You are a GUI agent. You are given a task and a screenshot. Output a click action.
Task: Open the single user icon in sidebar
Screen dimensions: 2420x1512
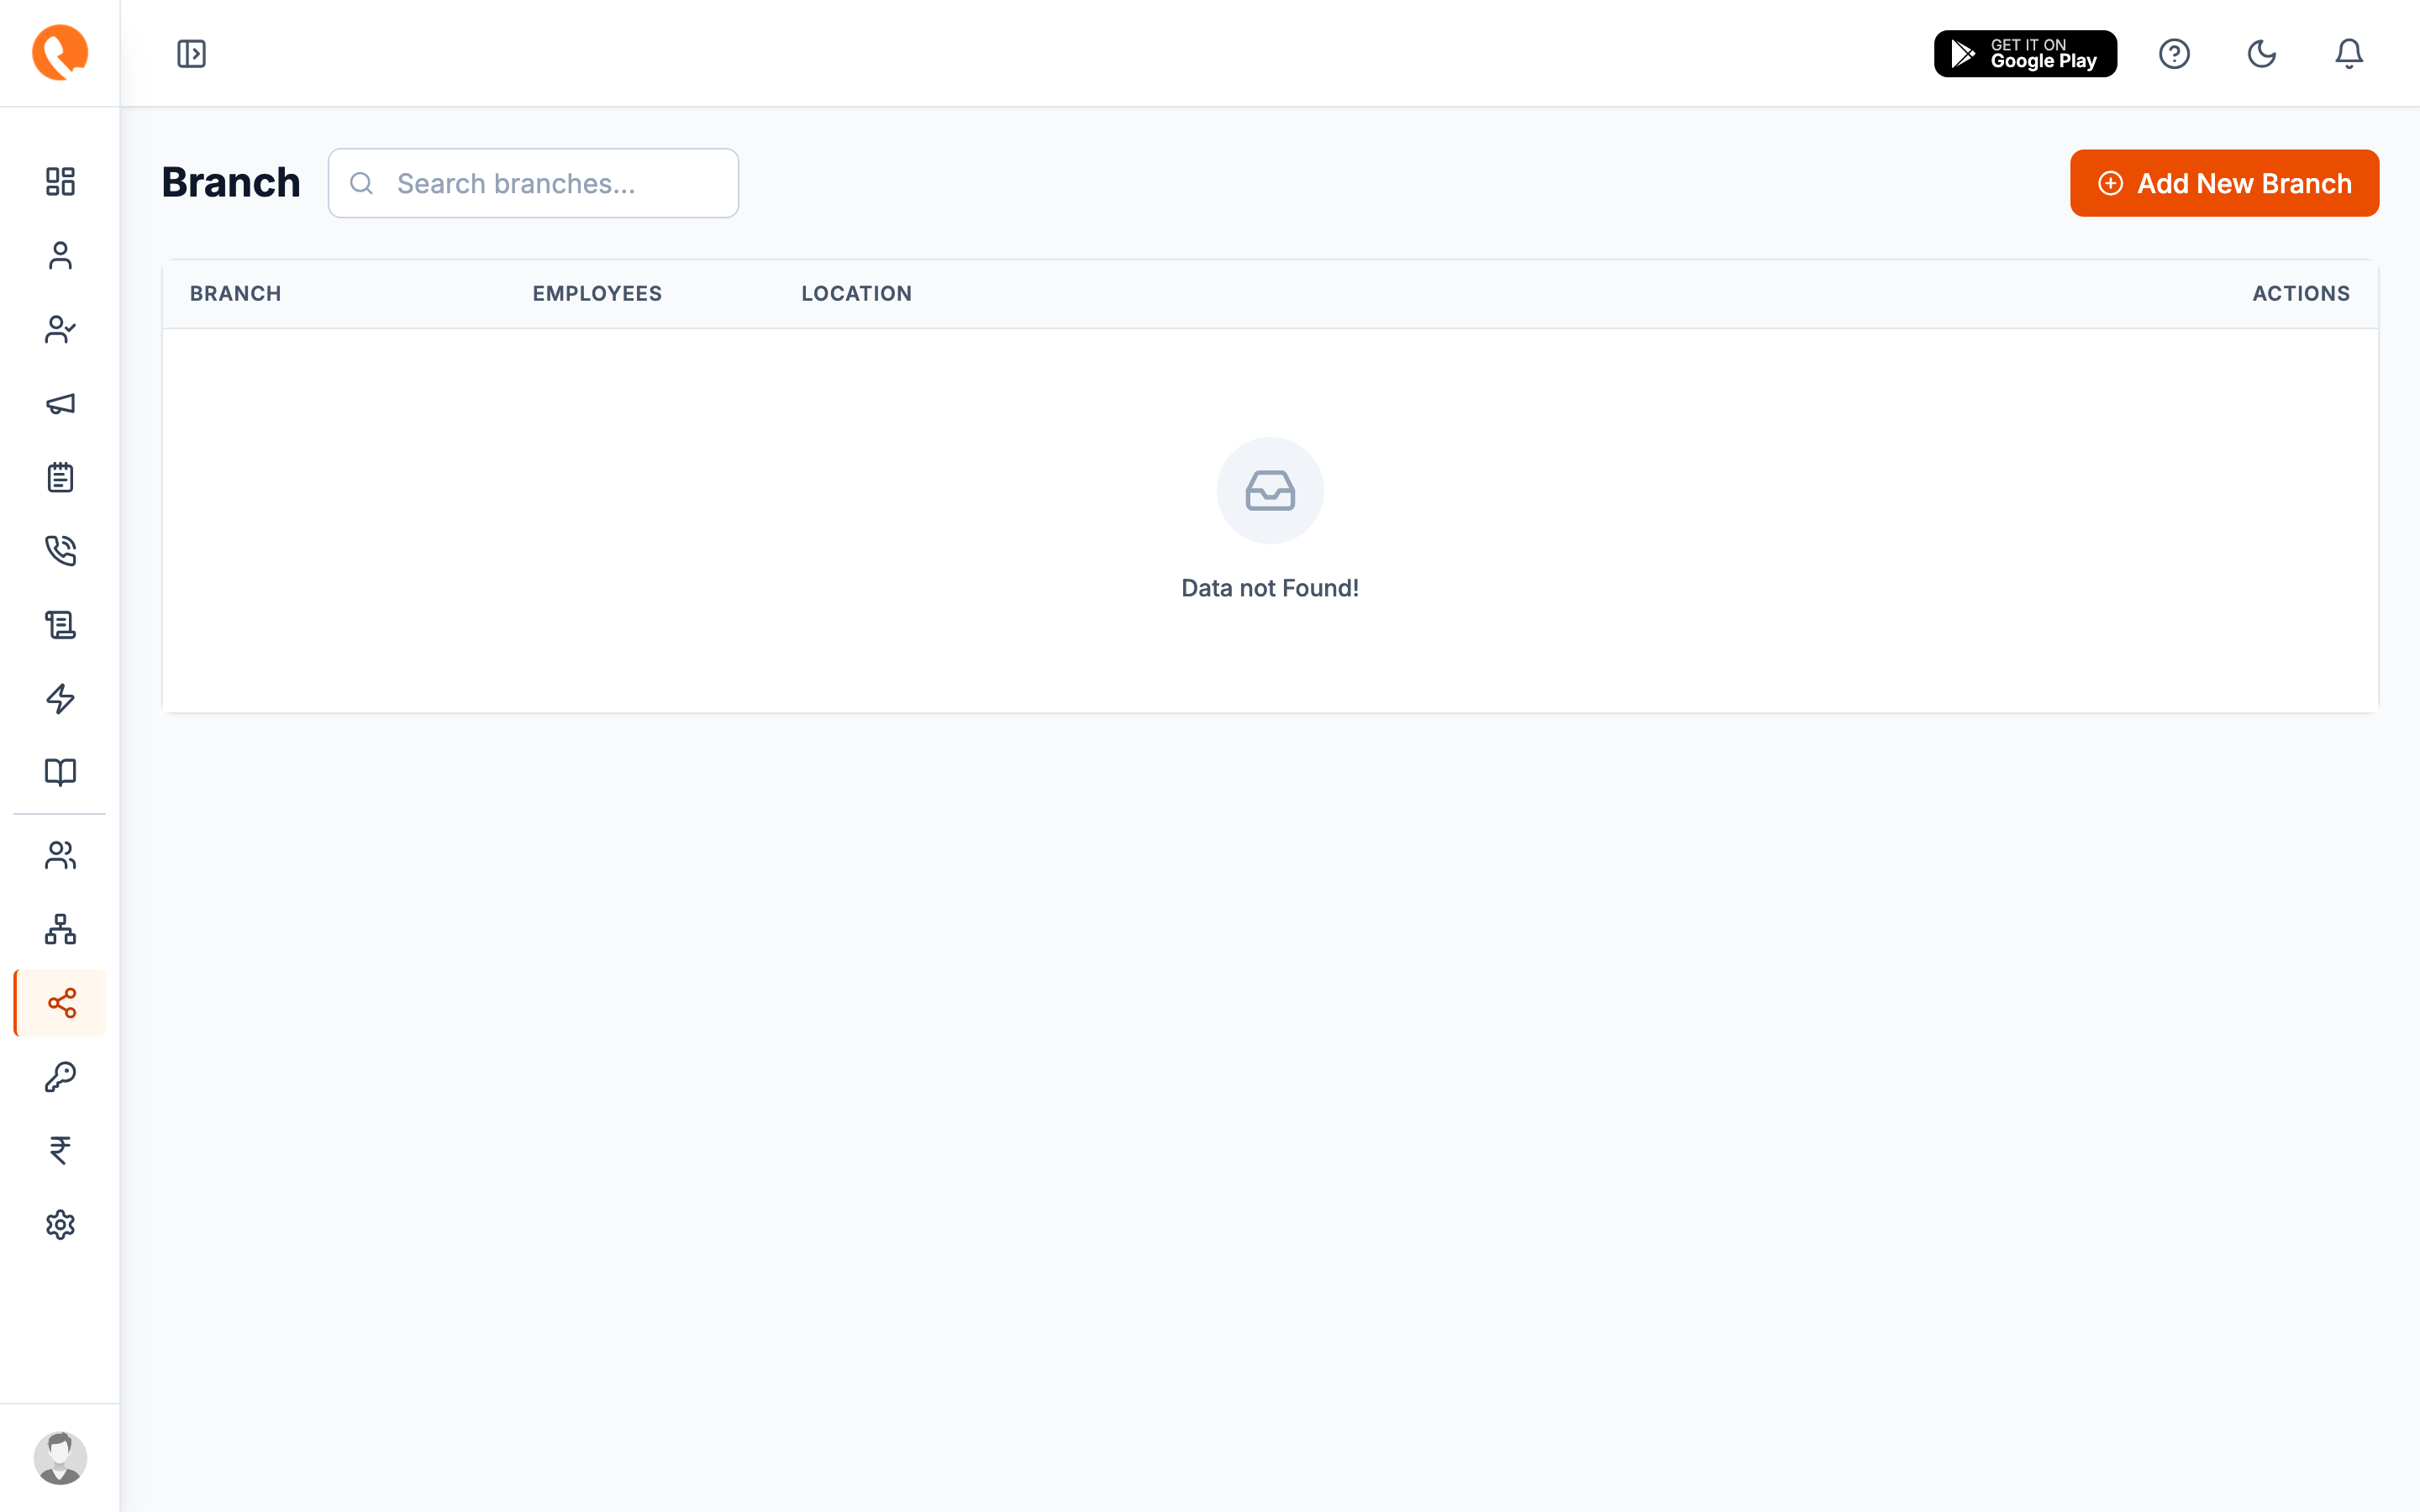(60, 255)
